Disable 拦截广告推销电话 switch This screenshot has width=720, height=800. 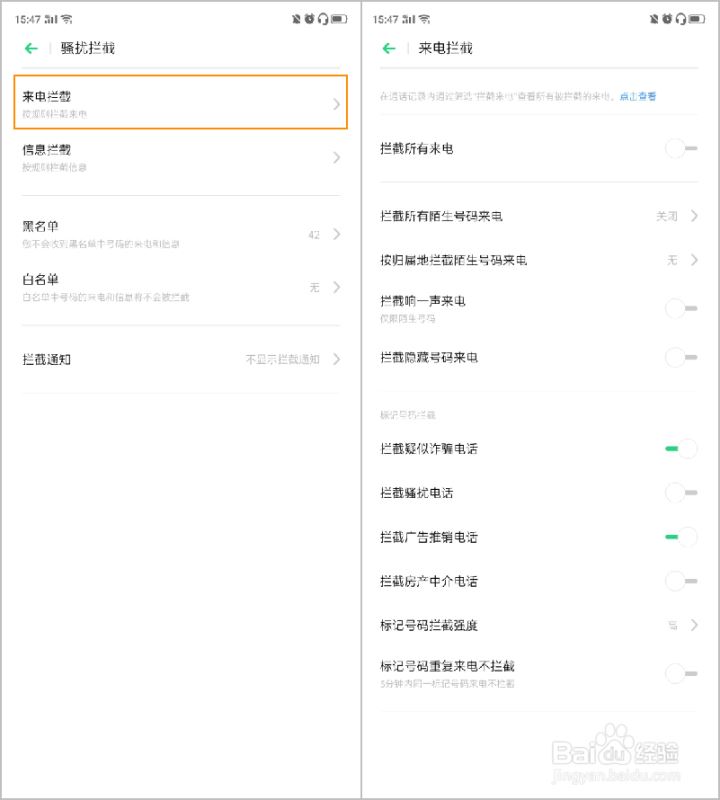tap(681, 537)
